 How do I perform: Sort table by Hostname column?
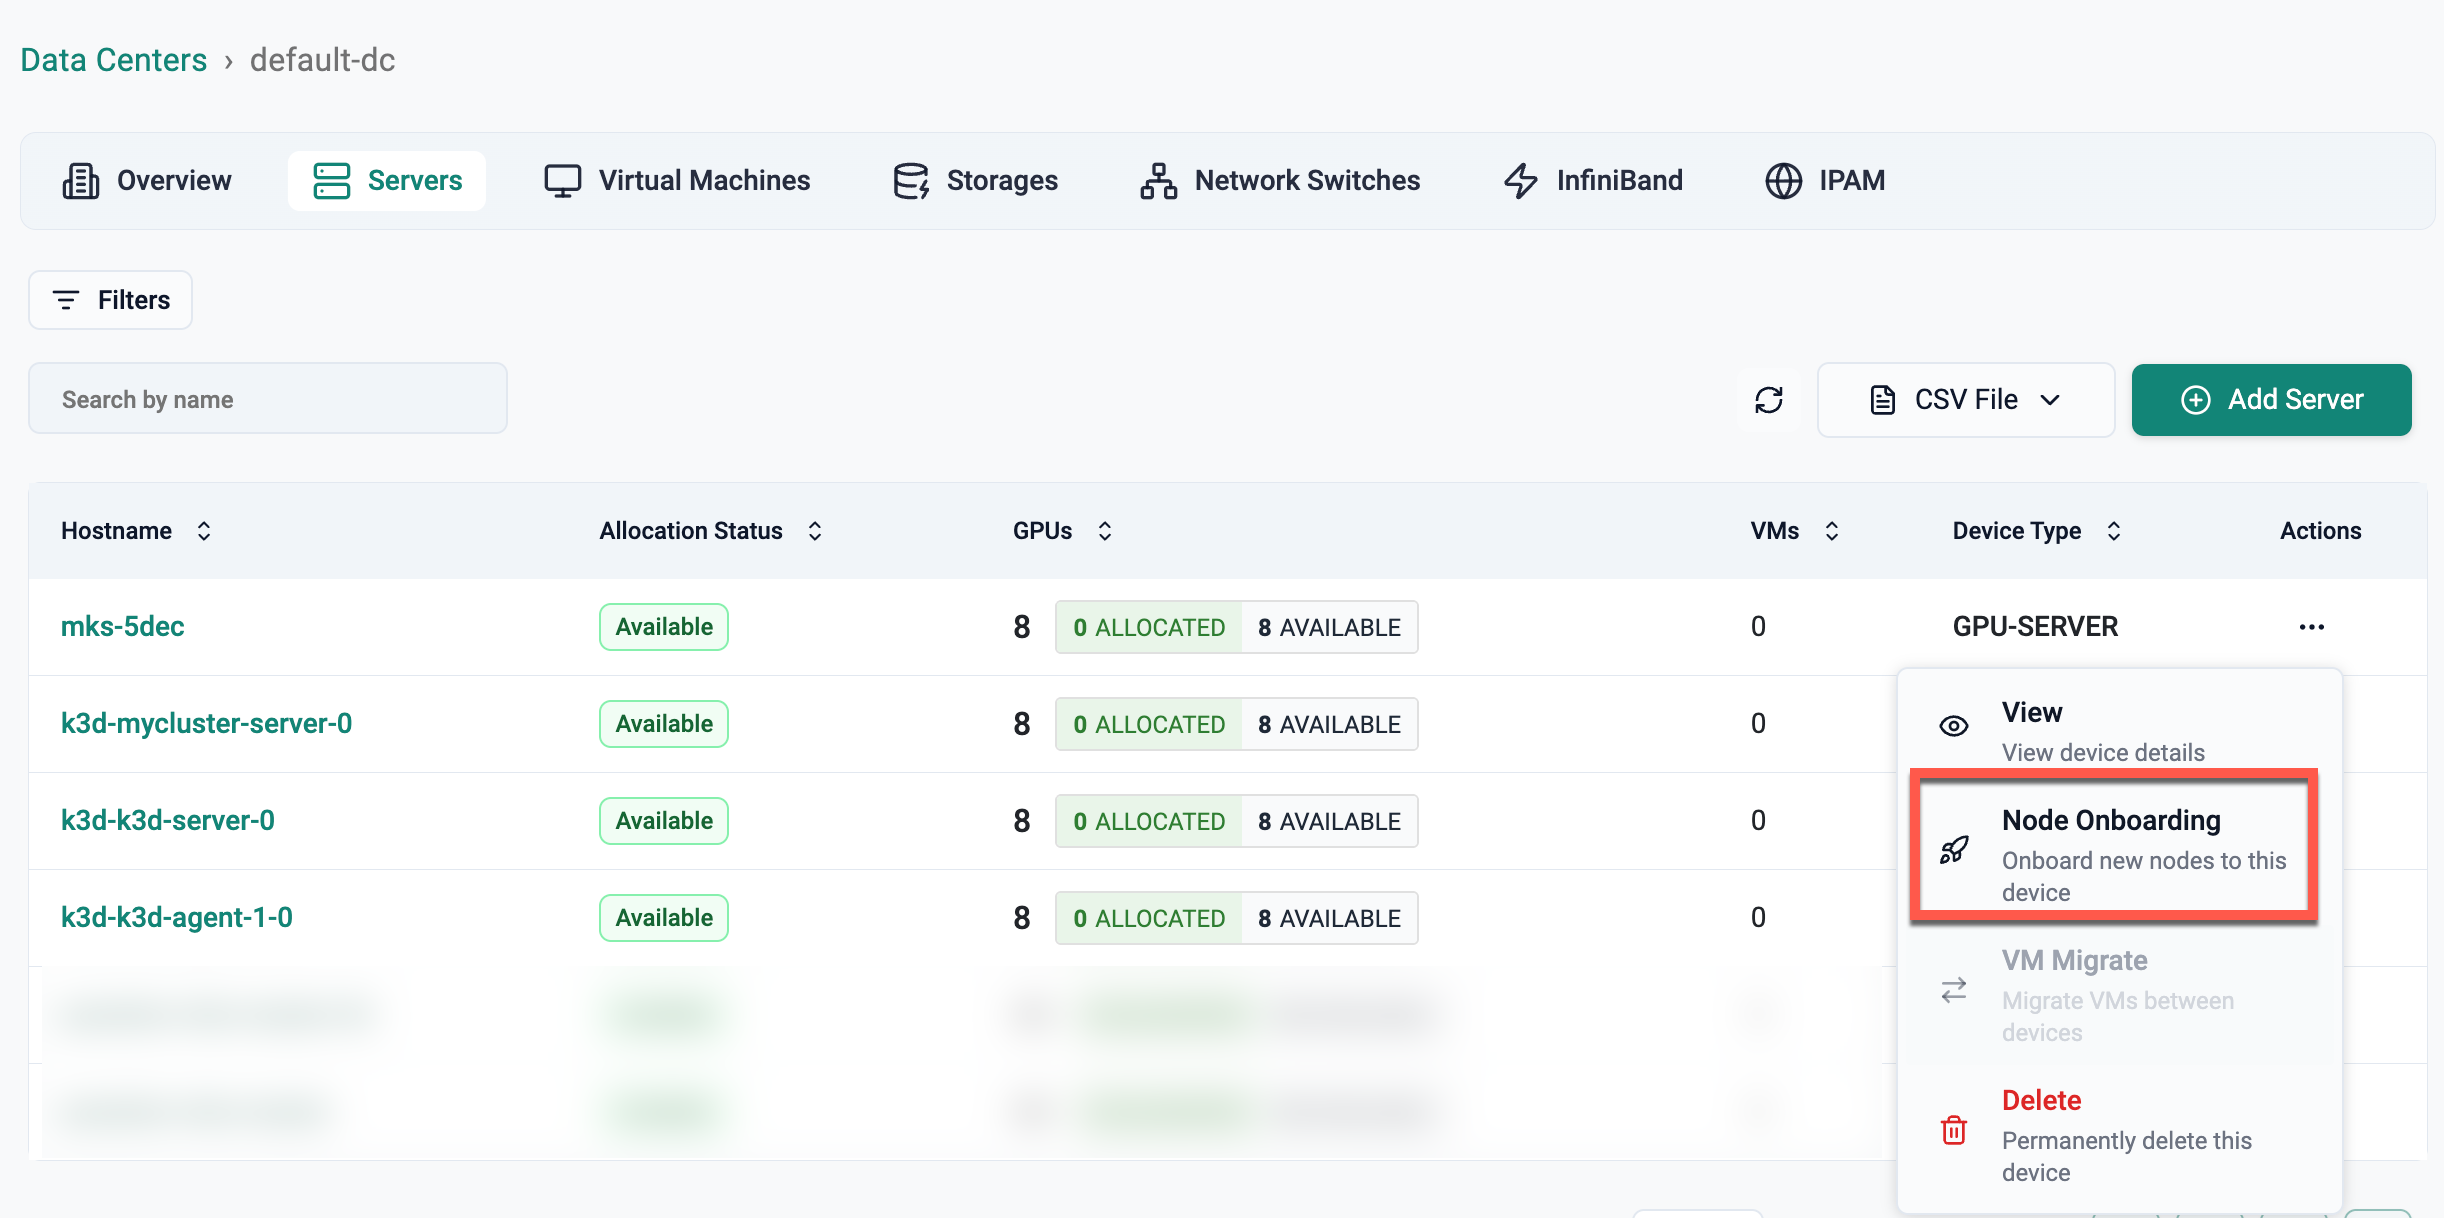click(x=204, y=531)
